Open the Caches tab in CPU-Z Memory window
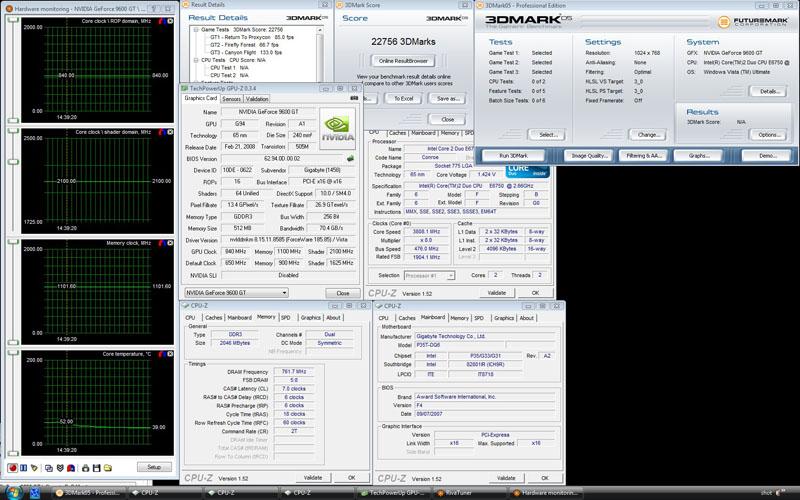The width and height of the screenshot is (800, 500). [213, 318]
